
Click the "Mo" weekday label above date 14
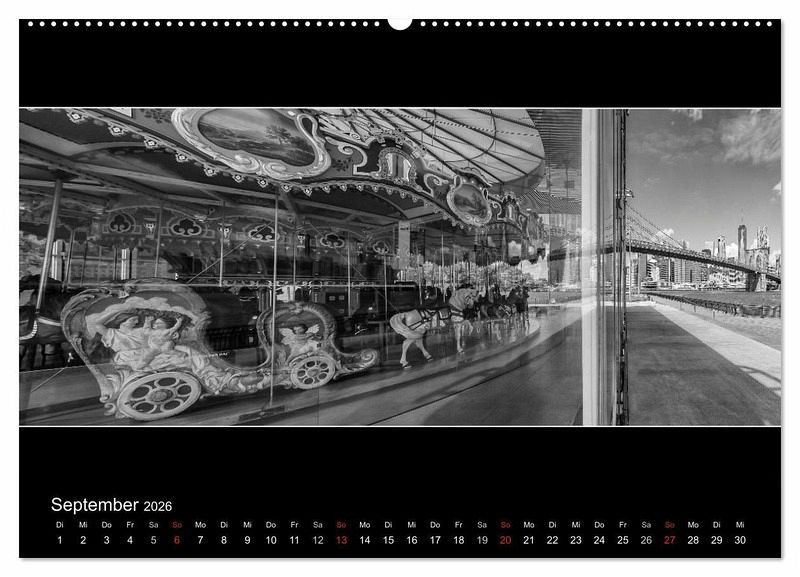pos(365,525)
